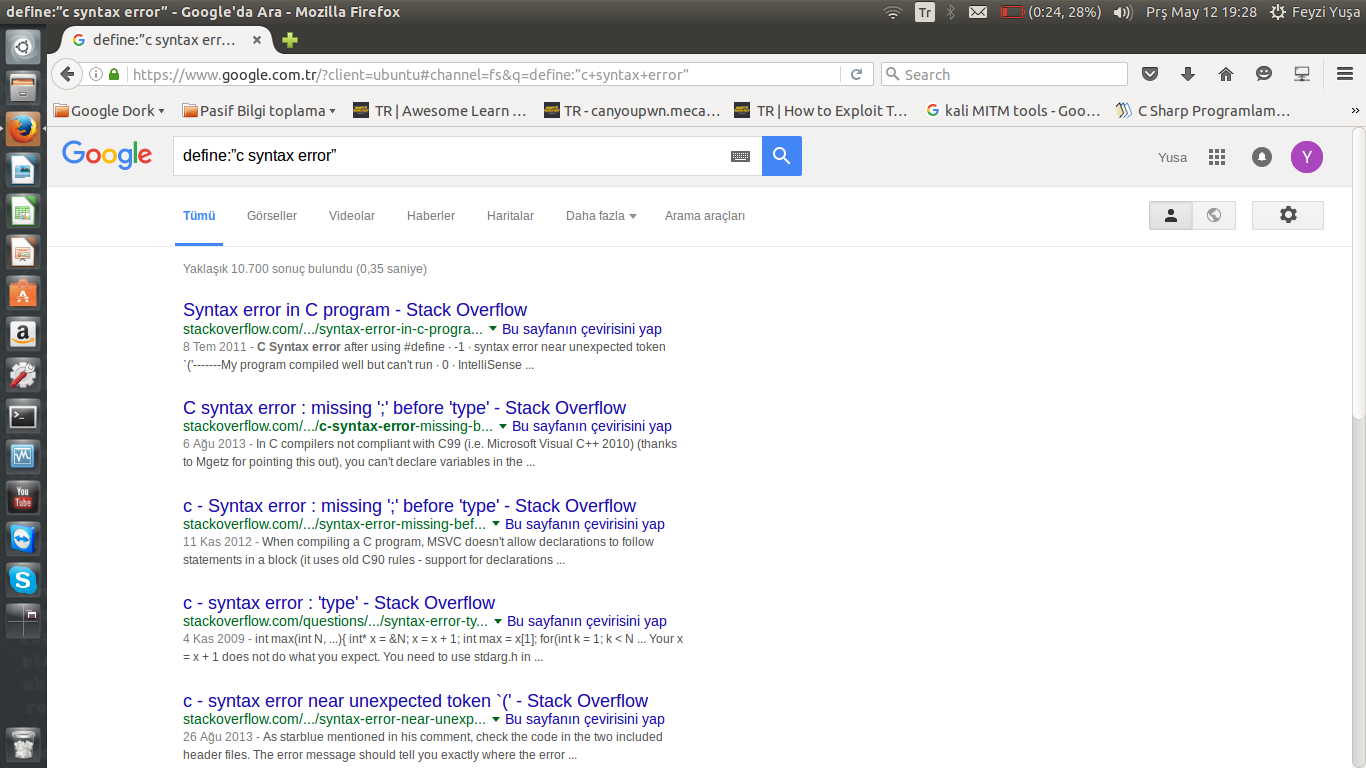
Task: Open the on-screen keyboard in search box
Action: 740,156
